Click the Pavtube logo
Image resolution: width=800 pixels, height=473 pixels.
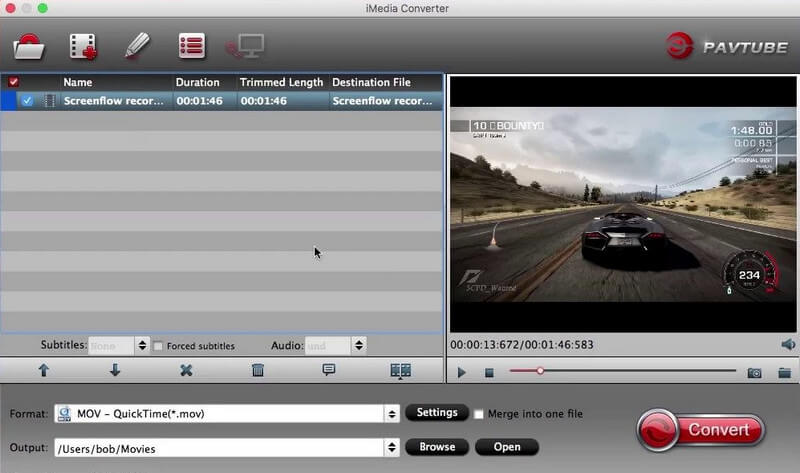tap(727, 46)
